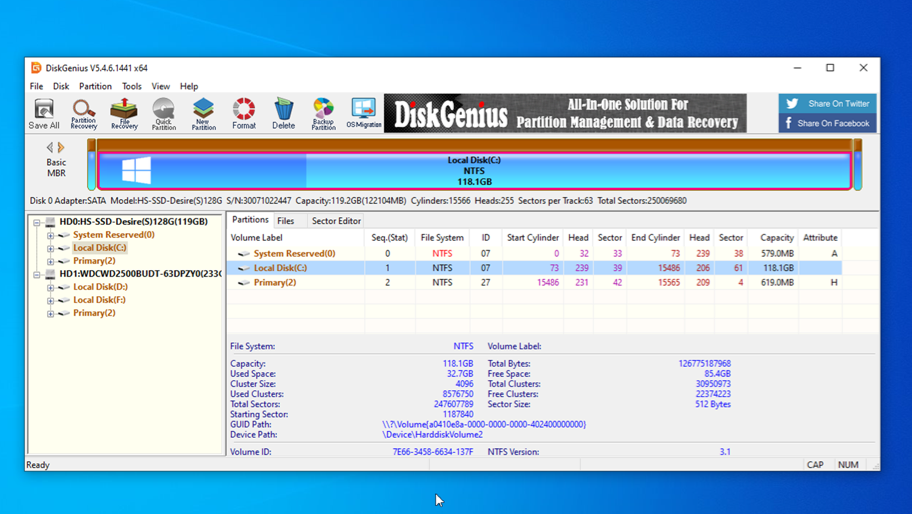Click Total Bytes value 126775187968
This screenshot has height=514, width=912.
704,363
